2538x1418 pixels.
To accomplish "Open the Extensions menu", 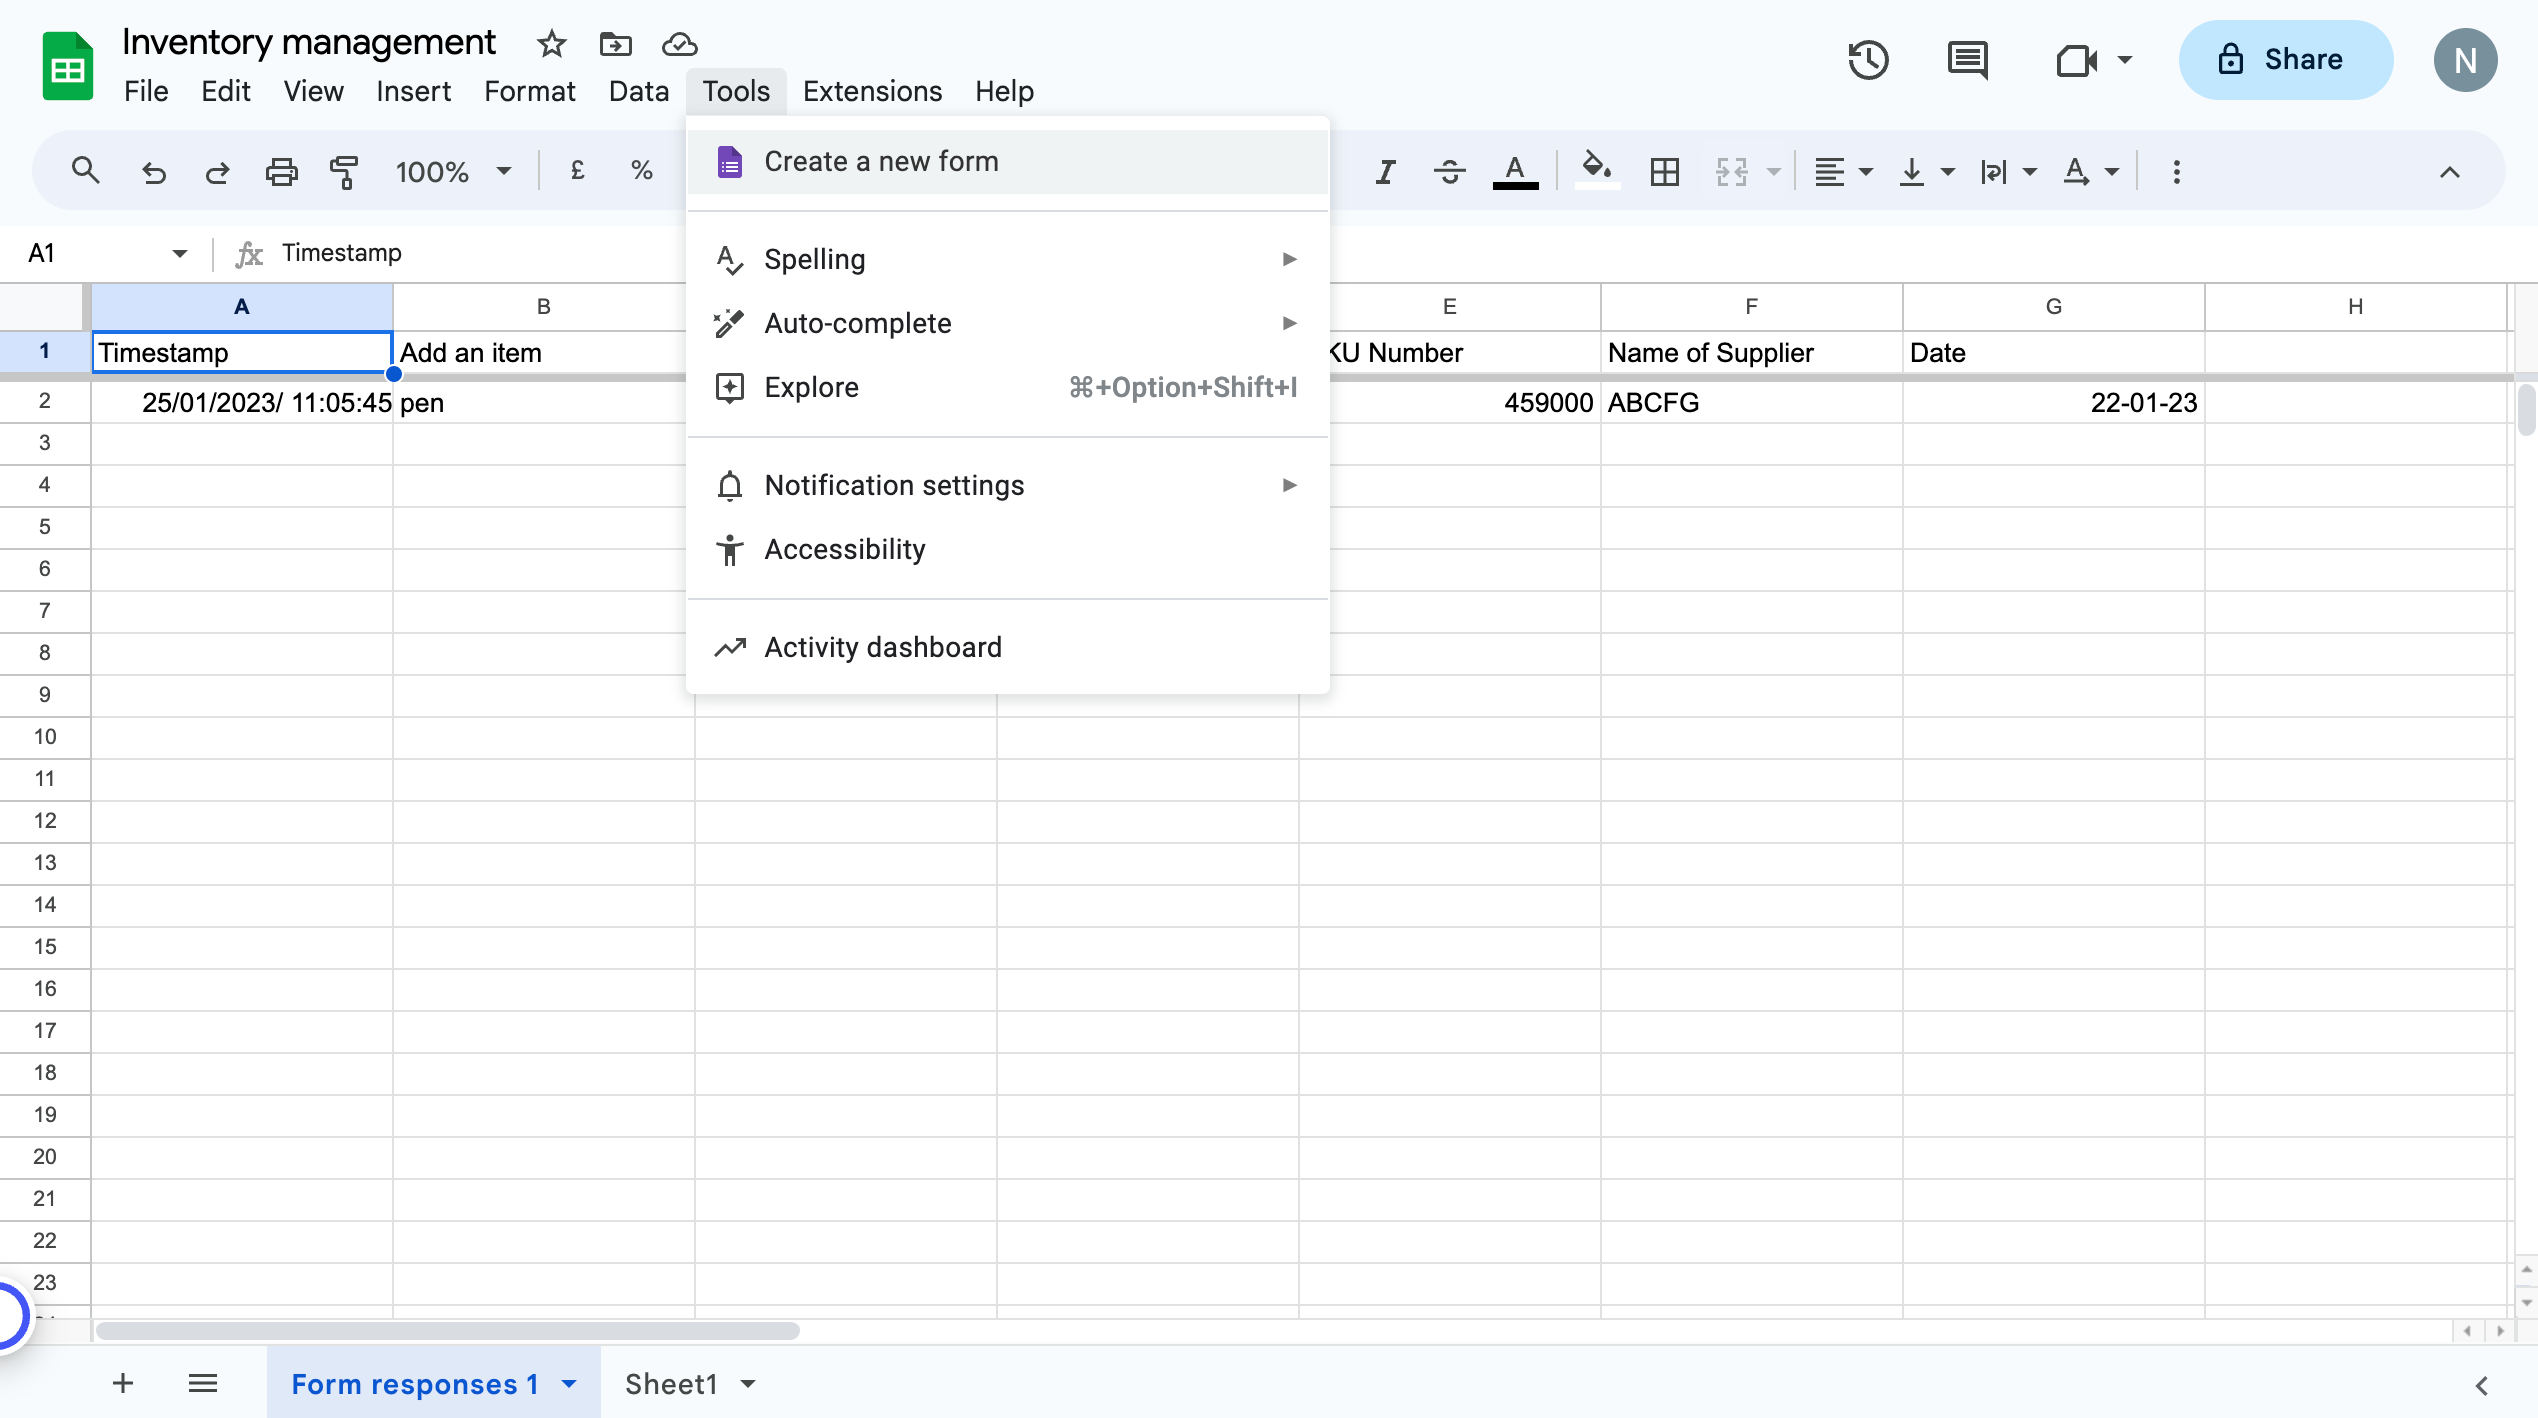I will [871, 91].
